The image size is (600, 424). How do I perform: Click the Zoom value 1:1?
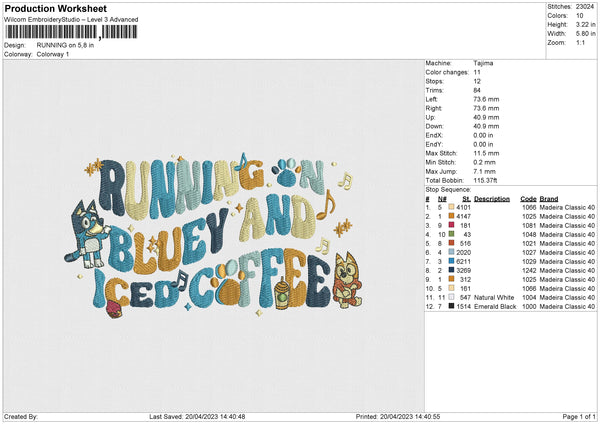[x=580, y=42]
